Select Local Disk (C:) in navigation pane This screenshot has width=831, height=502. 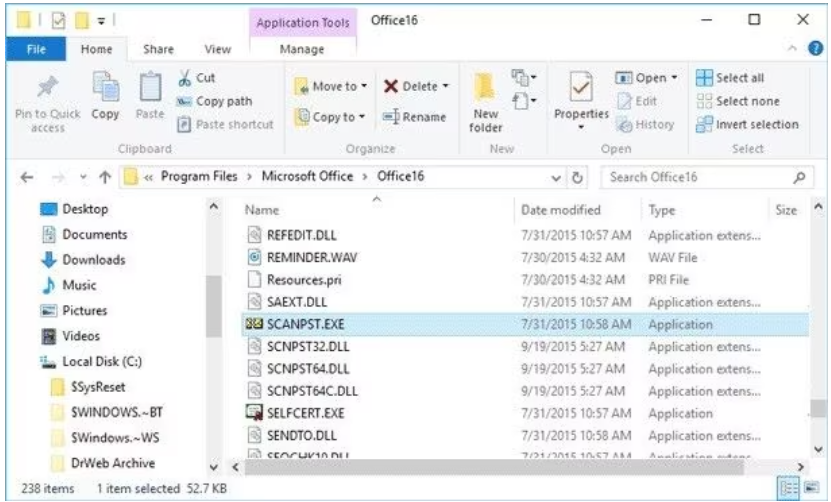(x=91, y=362)
